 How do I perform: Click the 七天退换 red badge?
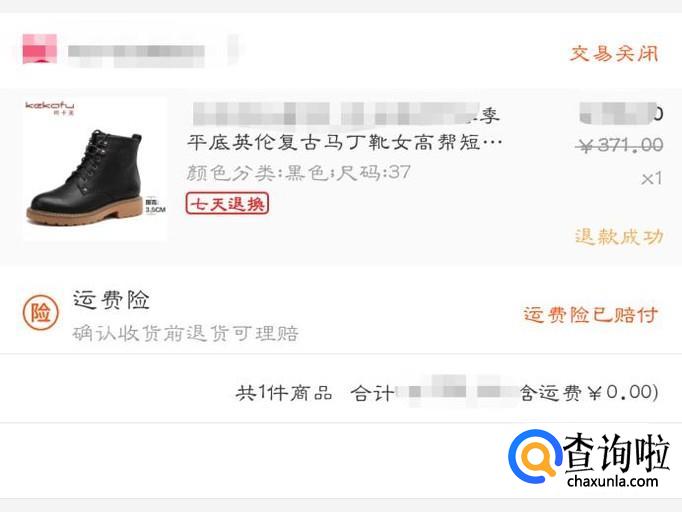click(x=227, y=204)
